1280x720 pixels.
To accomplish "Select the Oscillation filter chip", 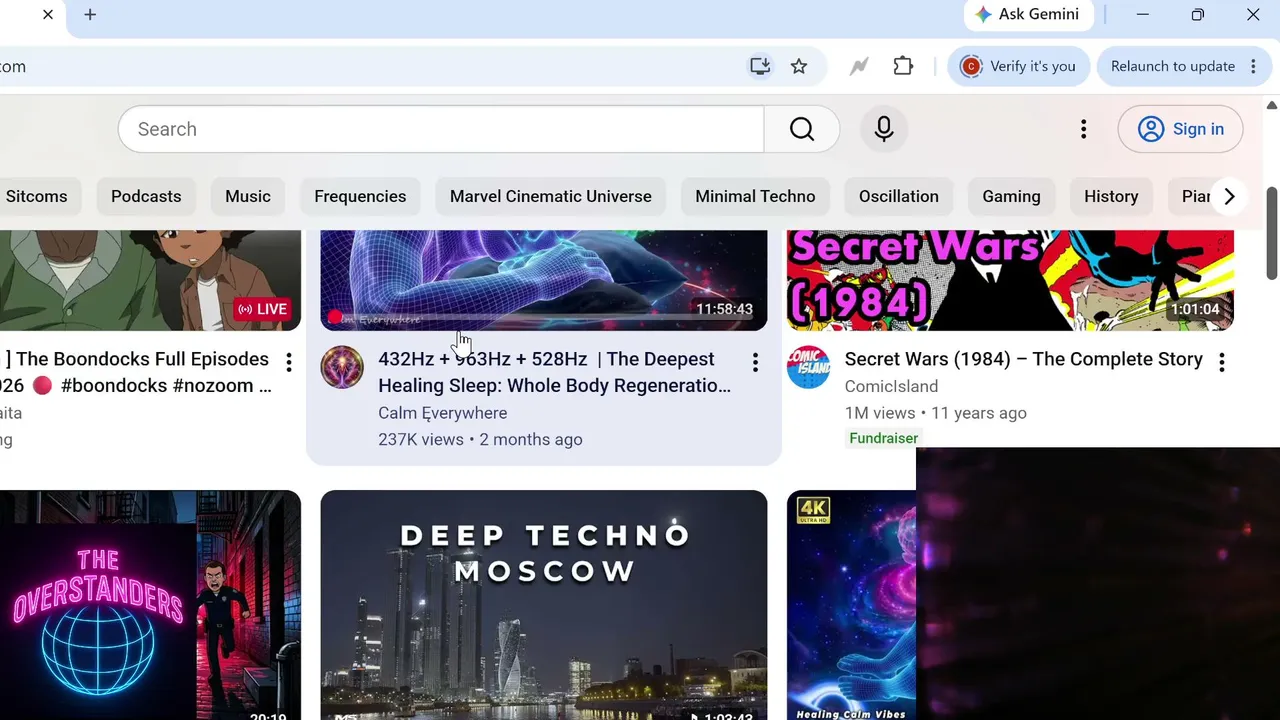I will (x=899, y=196).
